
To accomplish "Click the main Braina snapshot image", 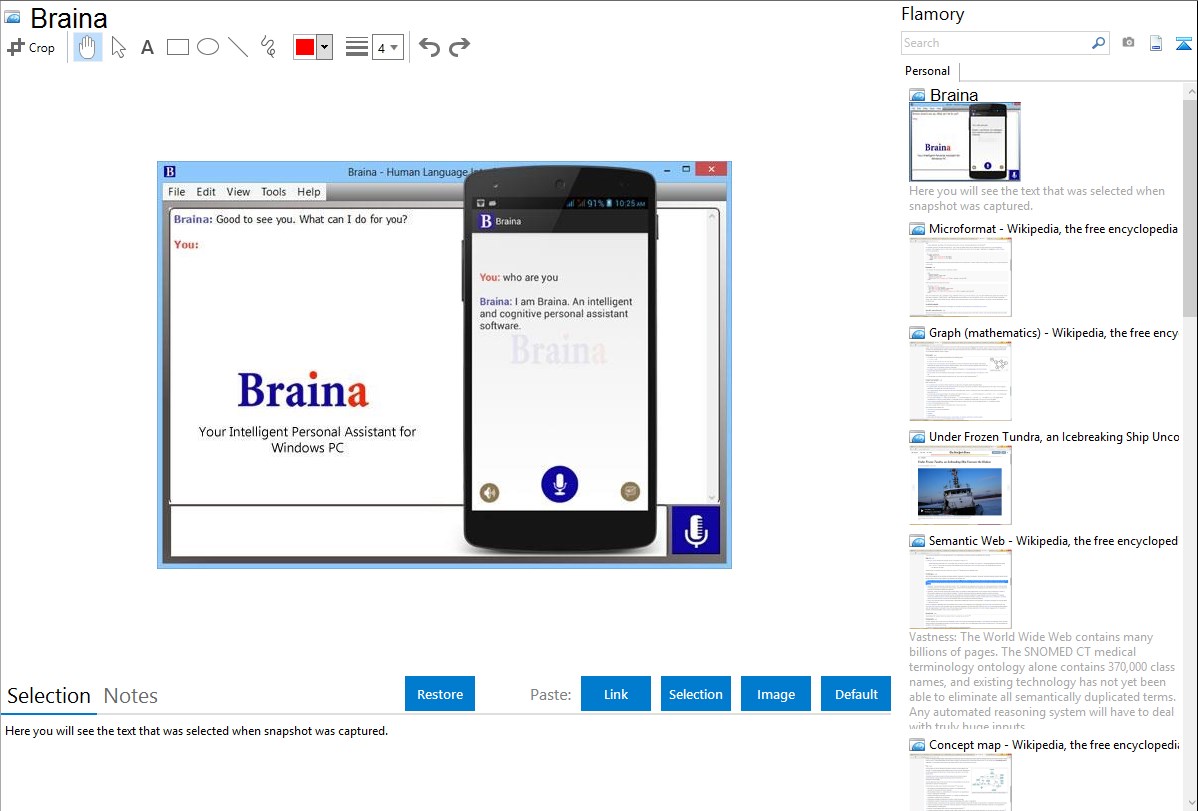I will pos(444,365).
